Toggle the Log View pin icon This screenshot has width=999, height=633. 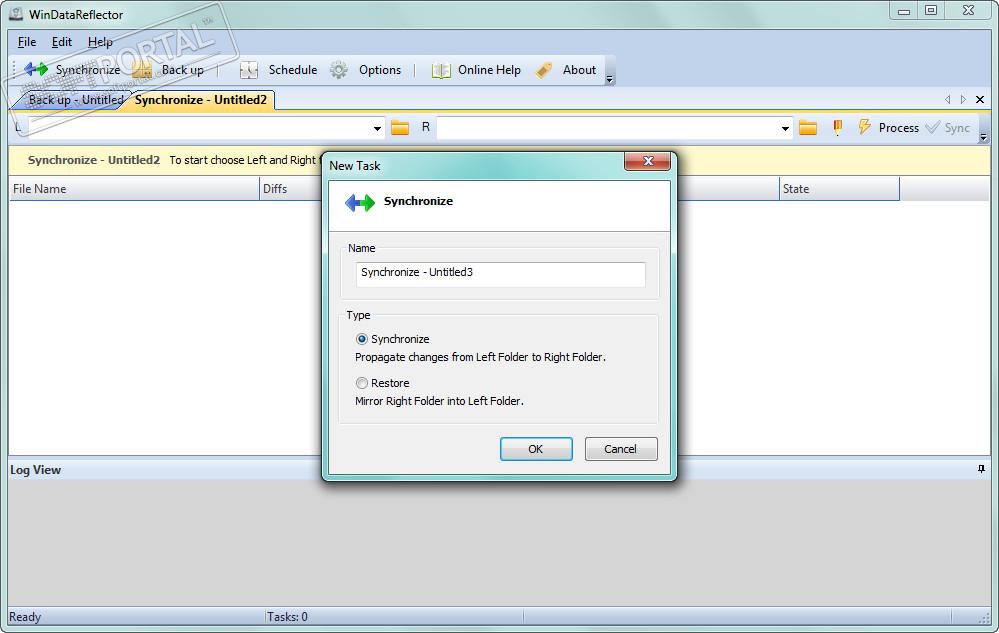pyautogui.click(x=981, y=469)
